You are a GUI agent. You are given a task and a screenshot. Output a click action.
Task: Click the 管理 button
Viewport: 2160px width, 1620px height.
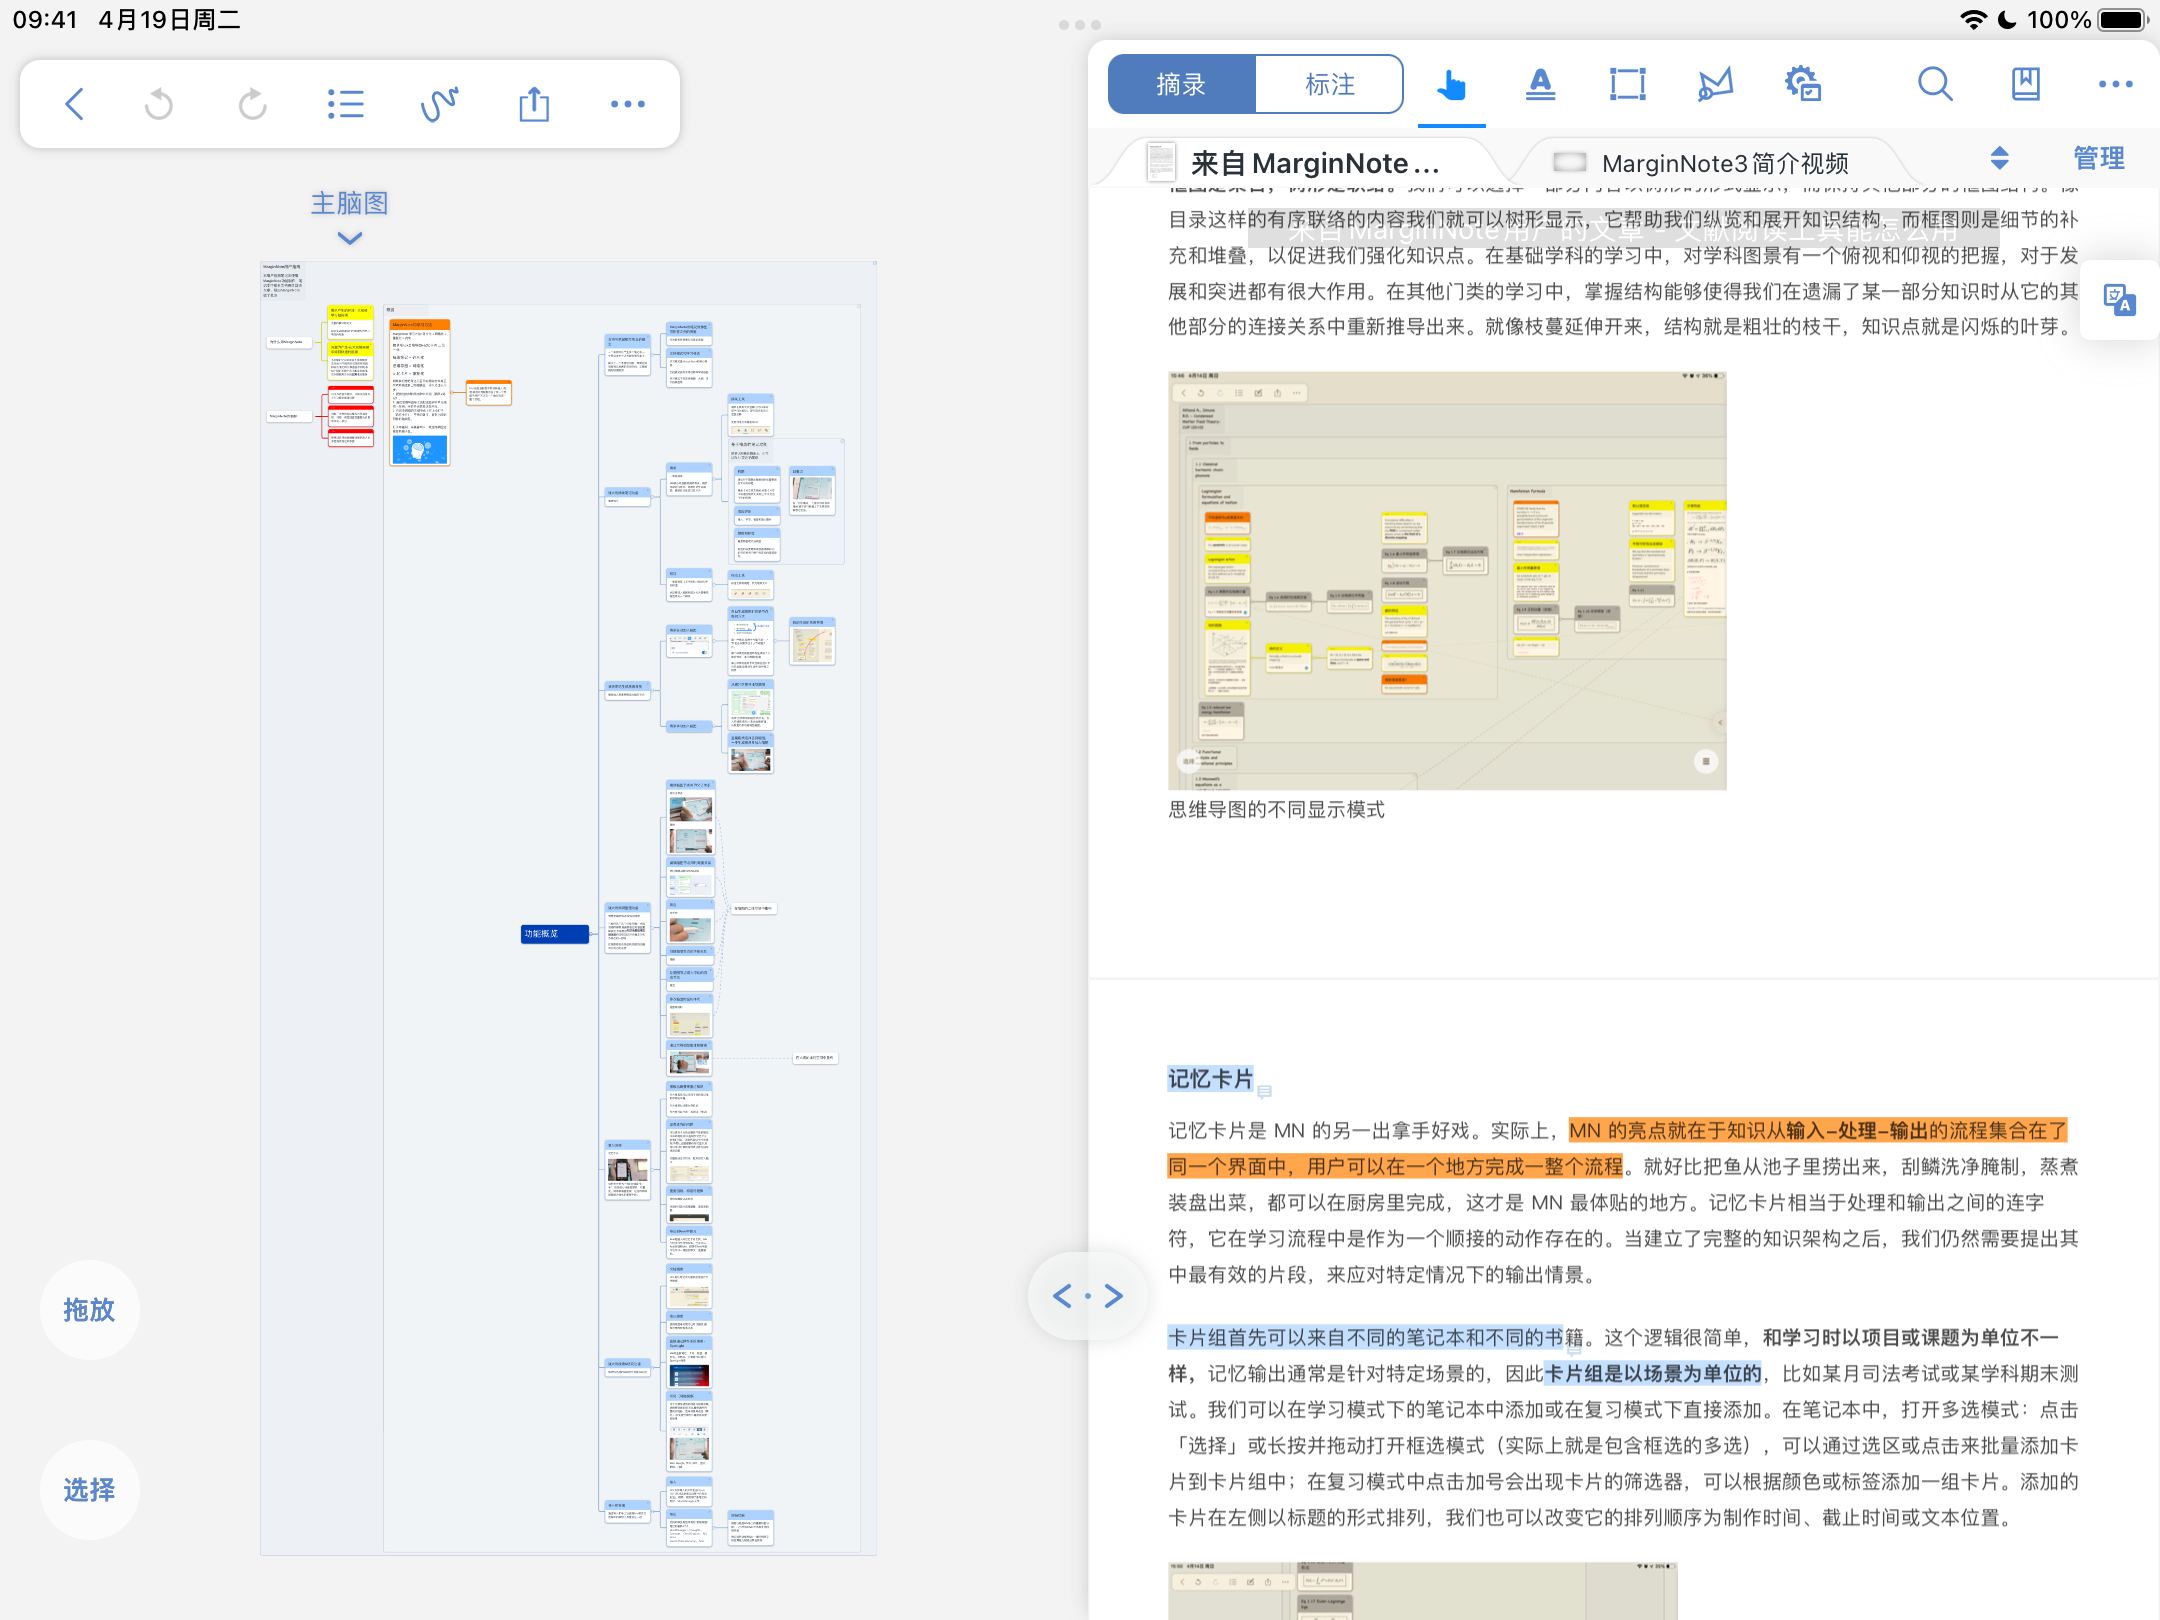point(2098,158)
